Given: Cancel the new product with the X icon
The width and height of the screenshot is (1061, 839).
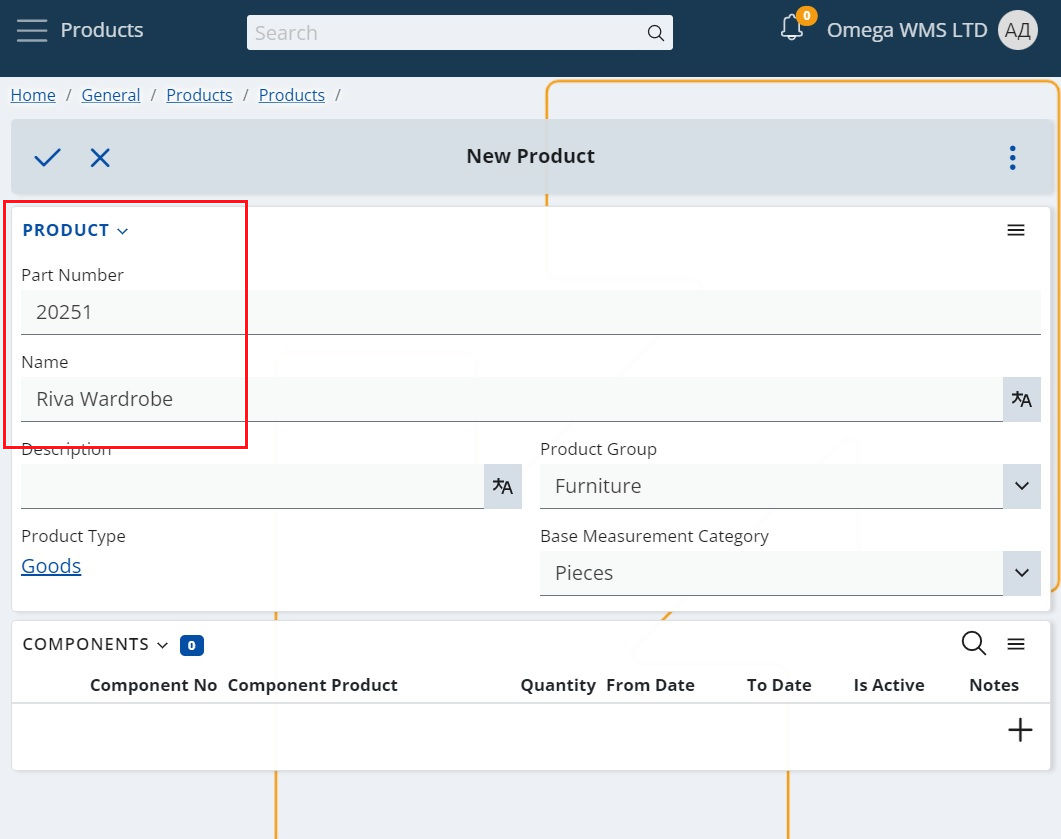Looking at the screenshot, I should click(100, 158).
